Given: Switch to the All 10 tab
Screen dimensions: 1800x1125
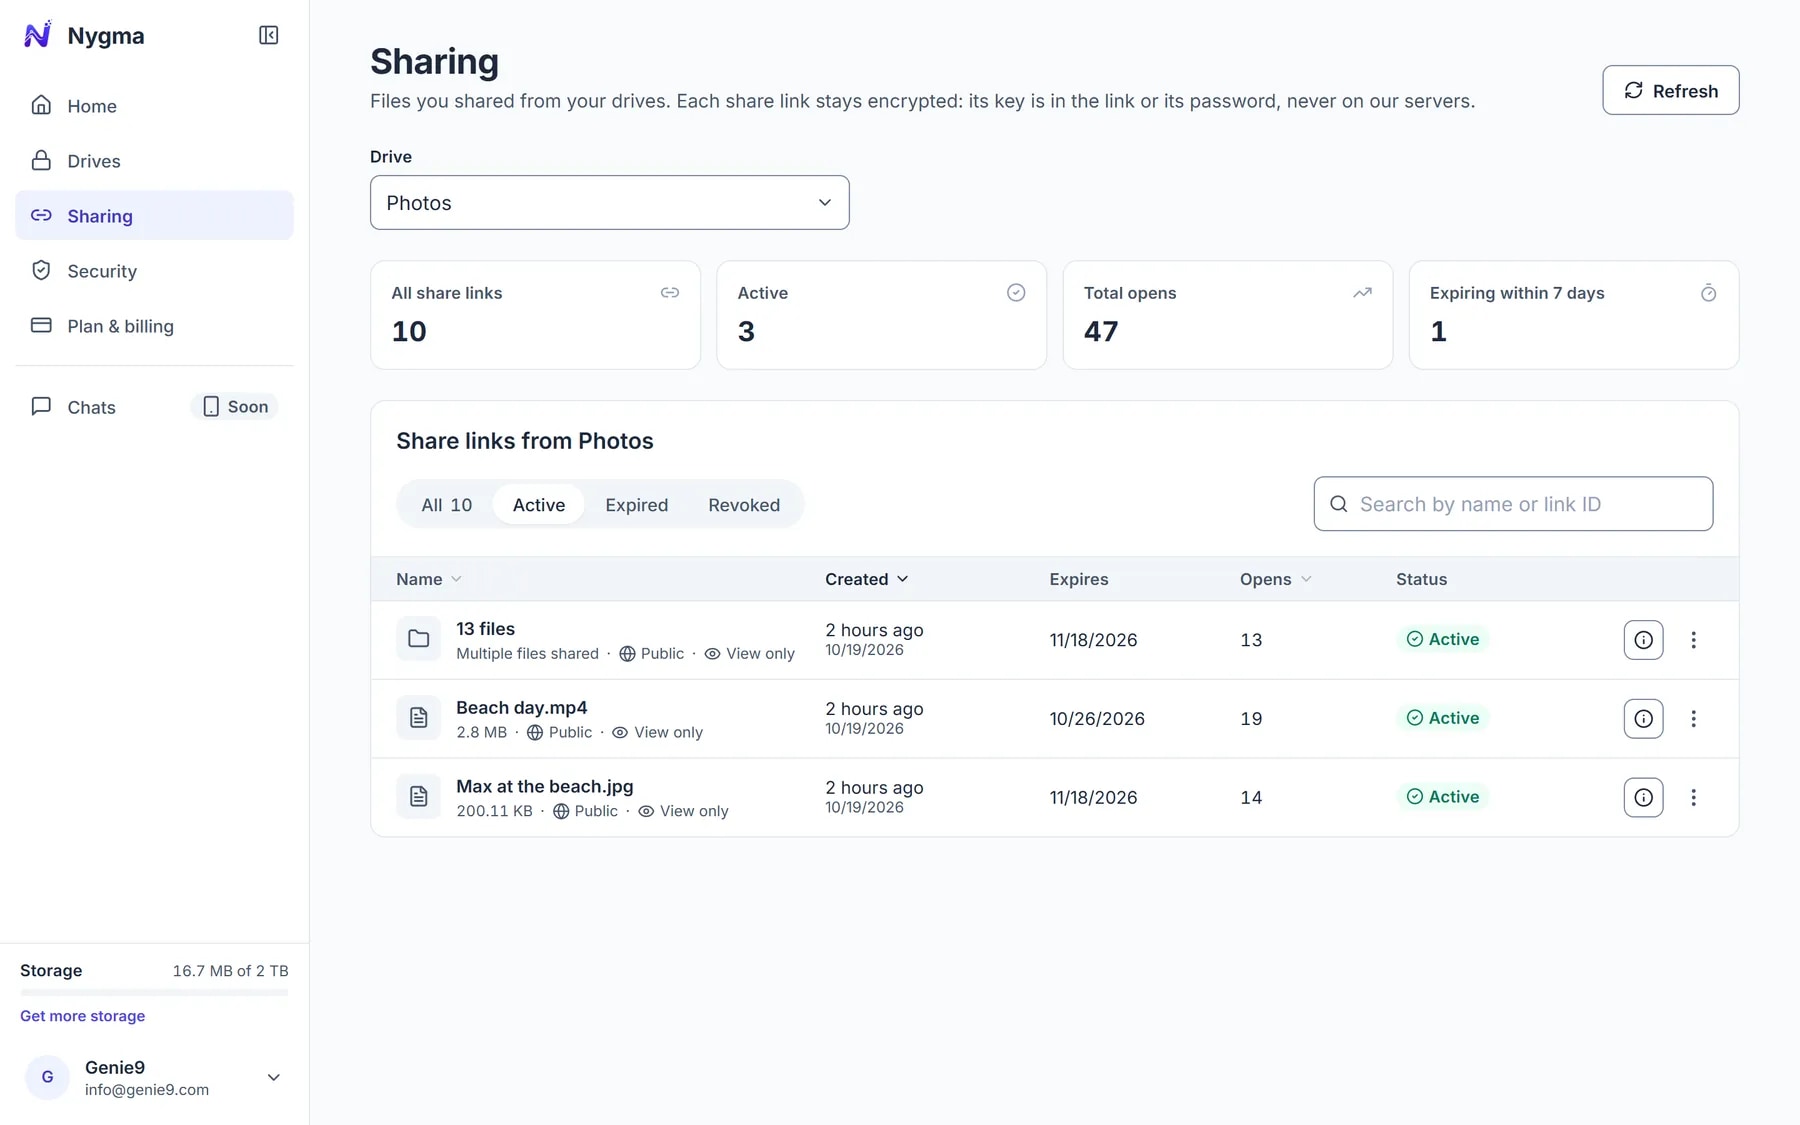Looking at the screenshot, I should (x=446, y=505).
